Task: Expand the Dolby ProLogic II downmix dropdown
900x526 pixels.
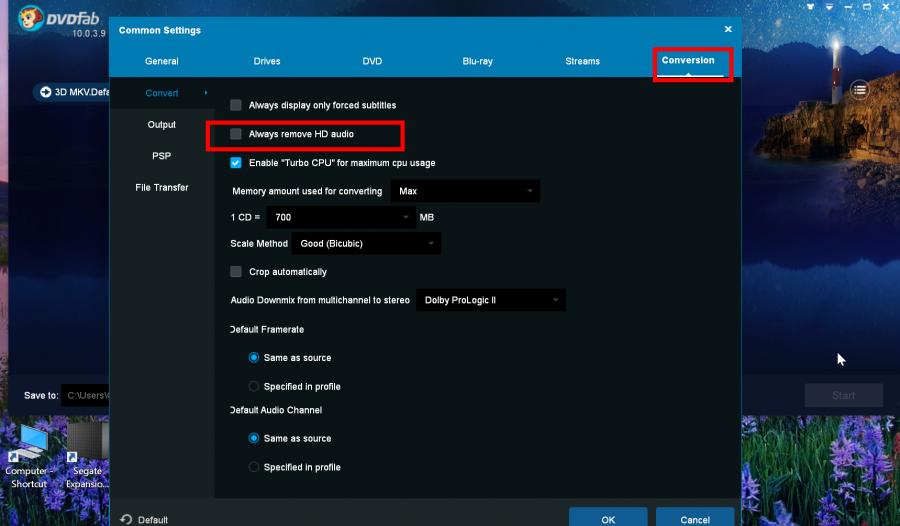Action: [x=491, y=300]
